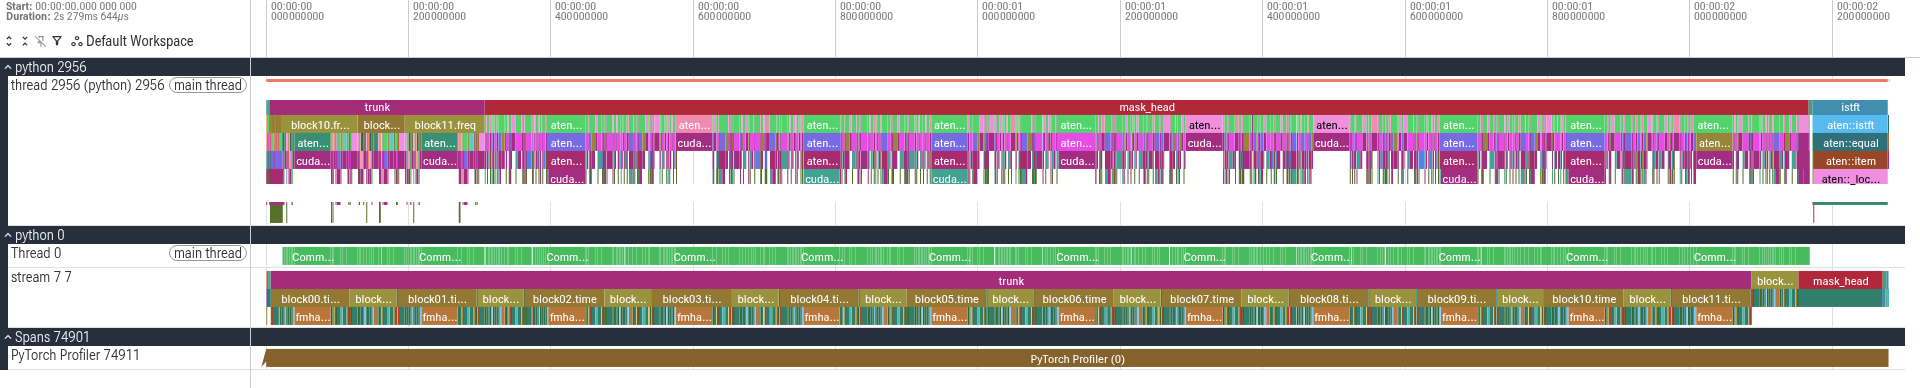Click time axis mark 00:00:01 600000000
The width and height of the screenshot is (1920, 388).
tap(1436, 11)
